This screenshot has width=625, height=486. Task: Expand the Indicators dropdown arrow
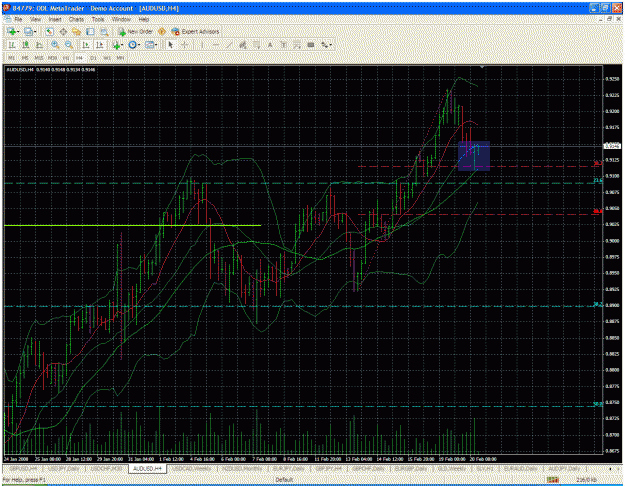click(x=123, y=45)
